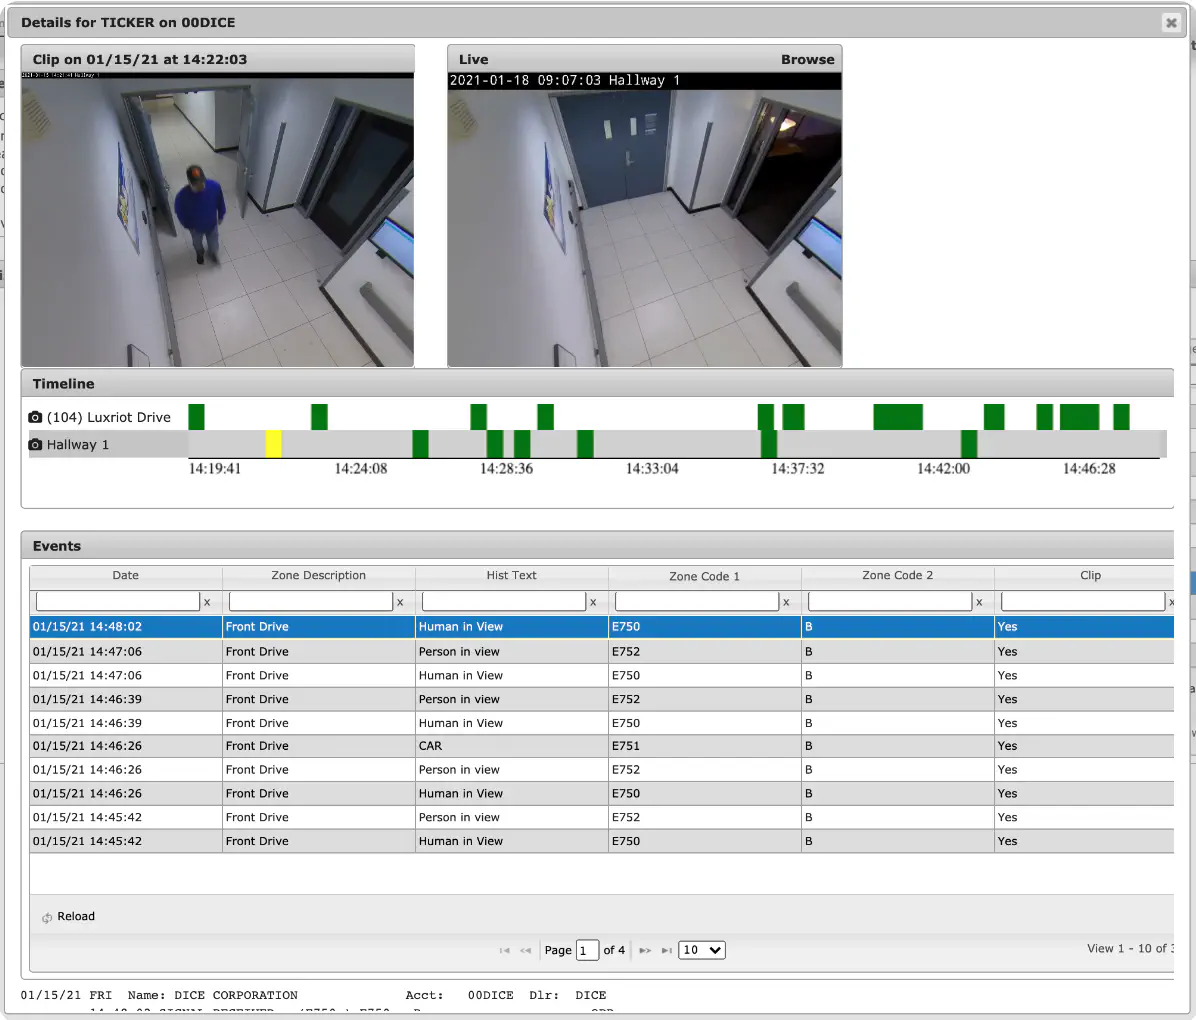Open the clip video from 14:22:03
The width and height of the screenshot is (1196, 1020).
pos(217,220)
